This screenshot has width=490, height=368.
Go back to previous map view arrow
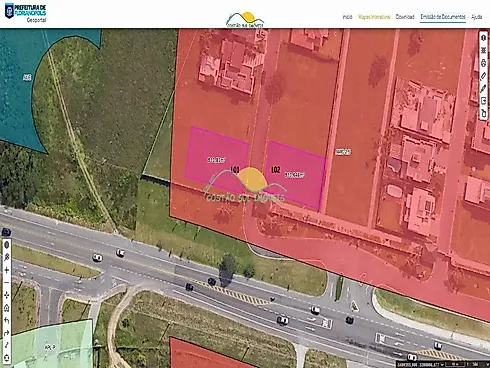pyautogui.click(x=6, y=320)
